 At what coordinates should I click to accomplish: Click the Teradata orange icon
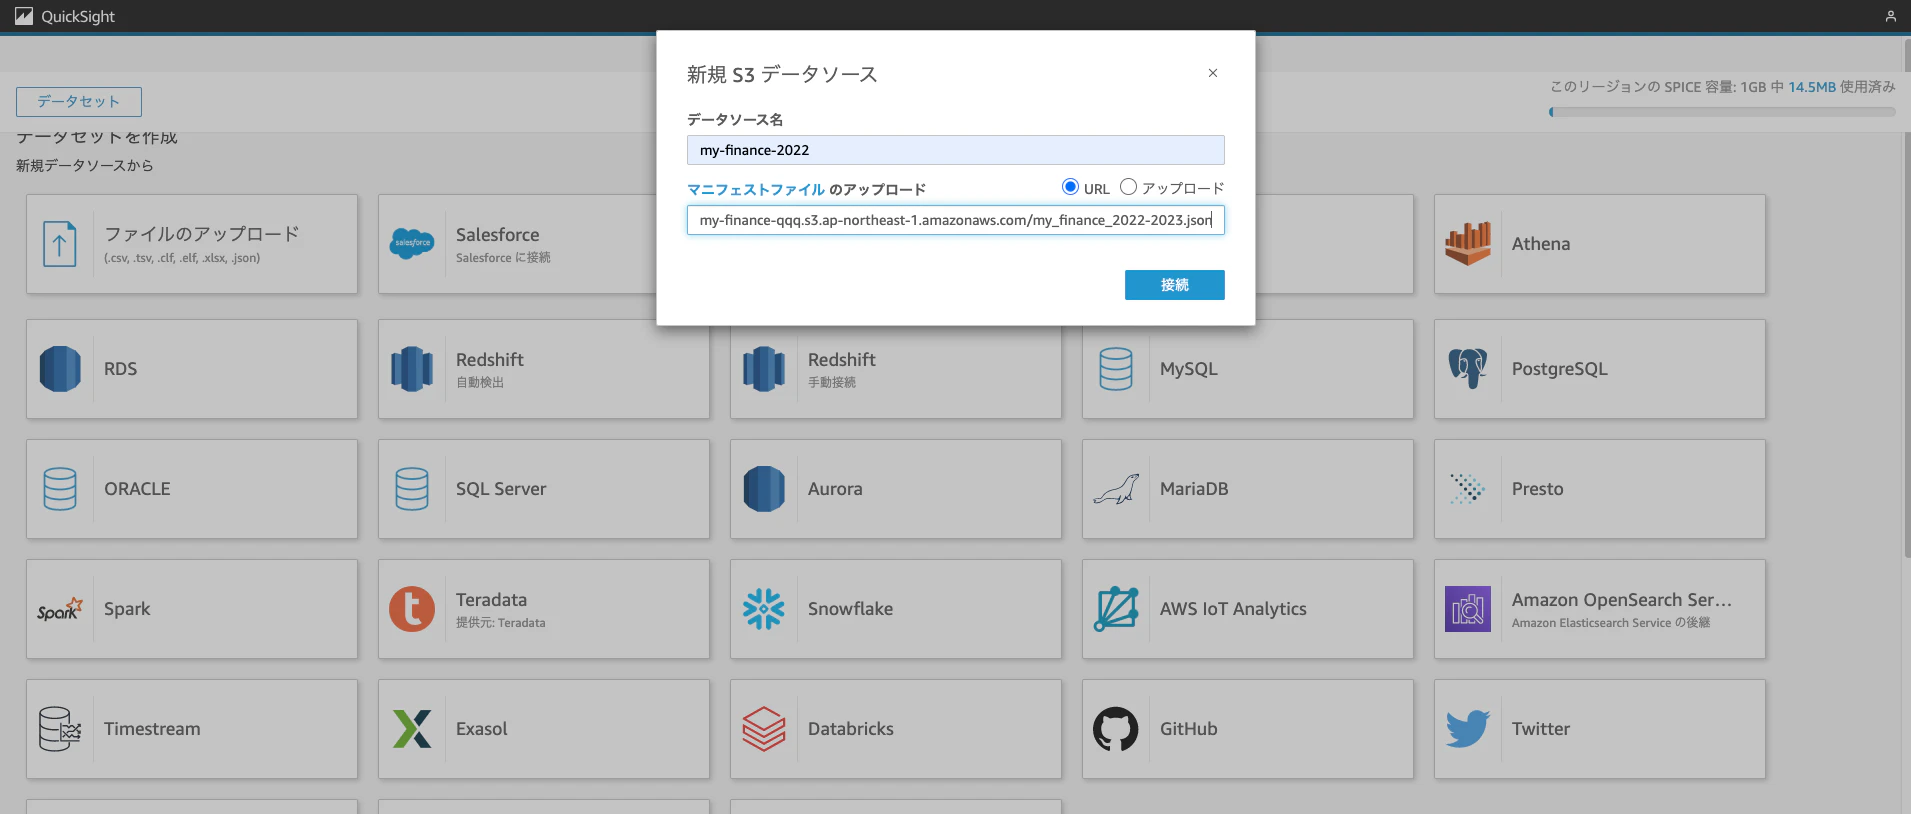[x=412, y=609]
